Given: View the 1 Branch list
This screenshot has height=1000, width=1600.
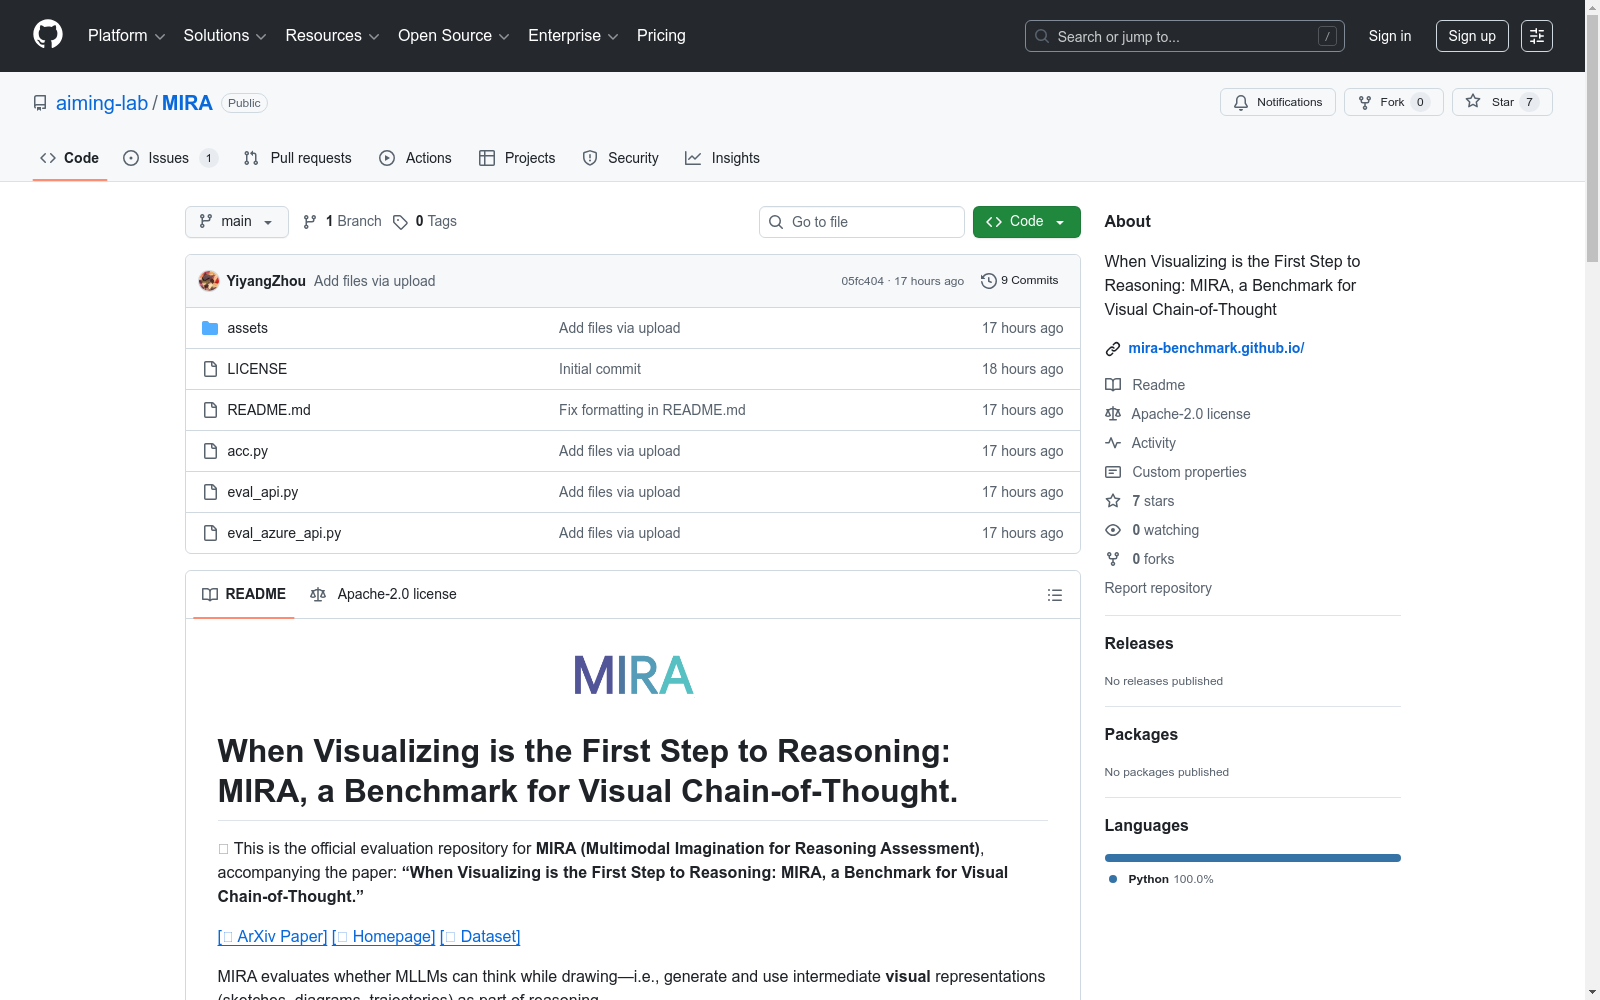Looking at the screenshot, I should tap(343, 222).
